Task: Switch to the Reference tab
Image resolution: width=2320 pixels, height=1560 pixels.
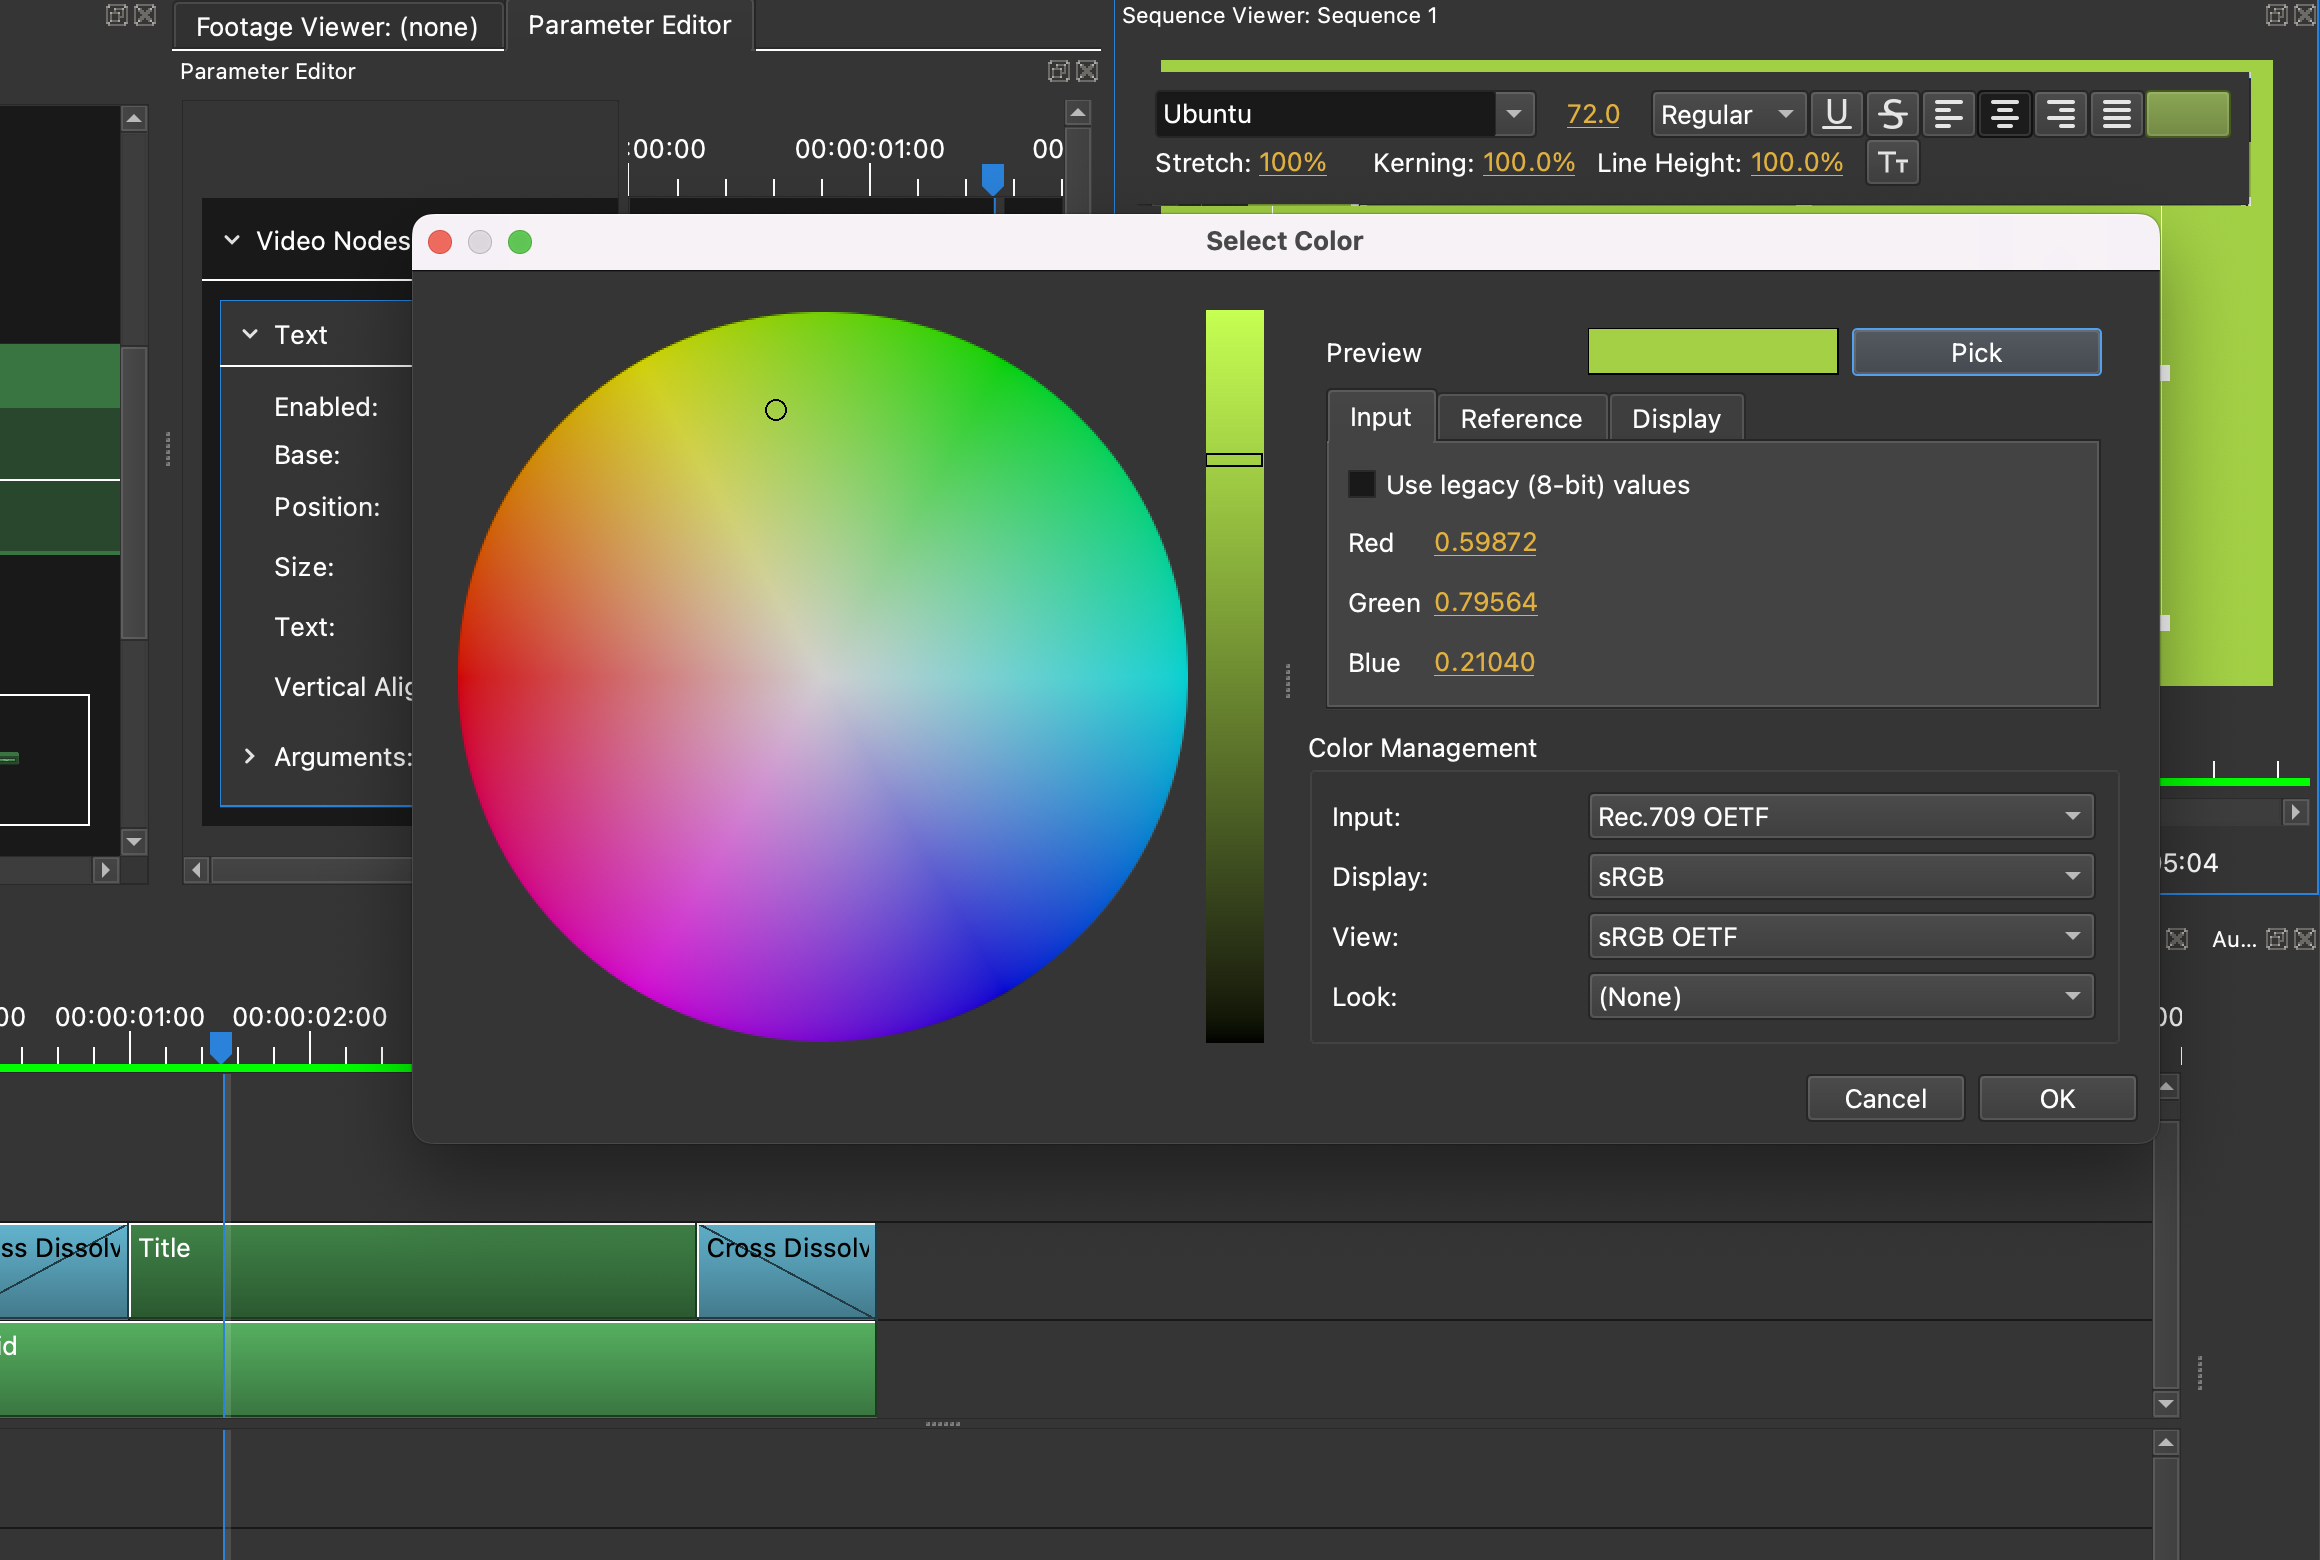Action: pyautogui.click(x=1520, y=417)
